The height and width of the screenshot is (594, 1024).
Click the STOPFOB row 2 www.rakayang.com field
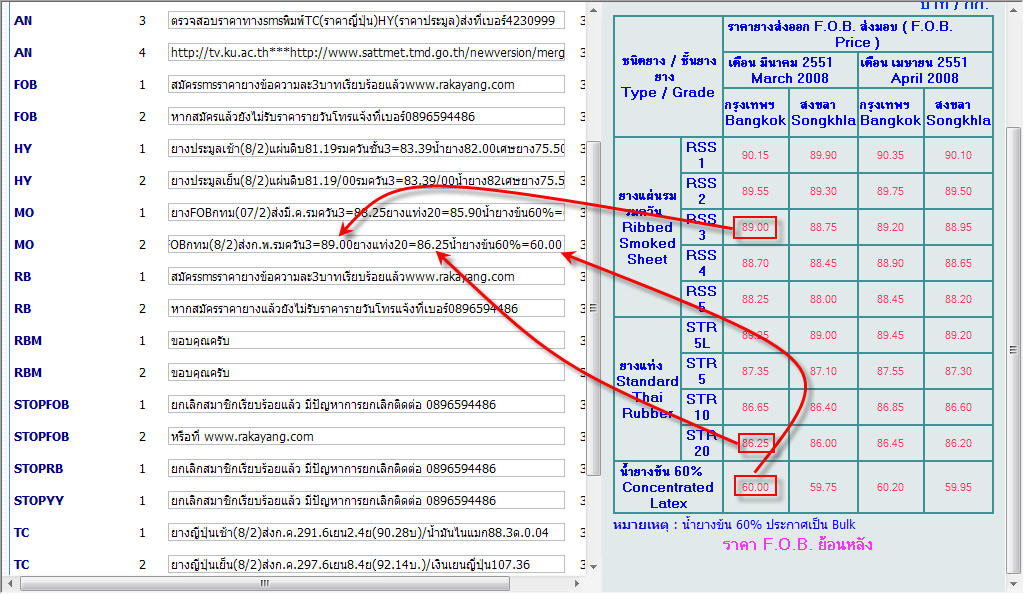pos(367,437)
